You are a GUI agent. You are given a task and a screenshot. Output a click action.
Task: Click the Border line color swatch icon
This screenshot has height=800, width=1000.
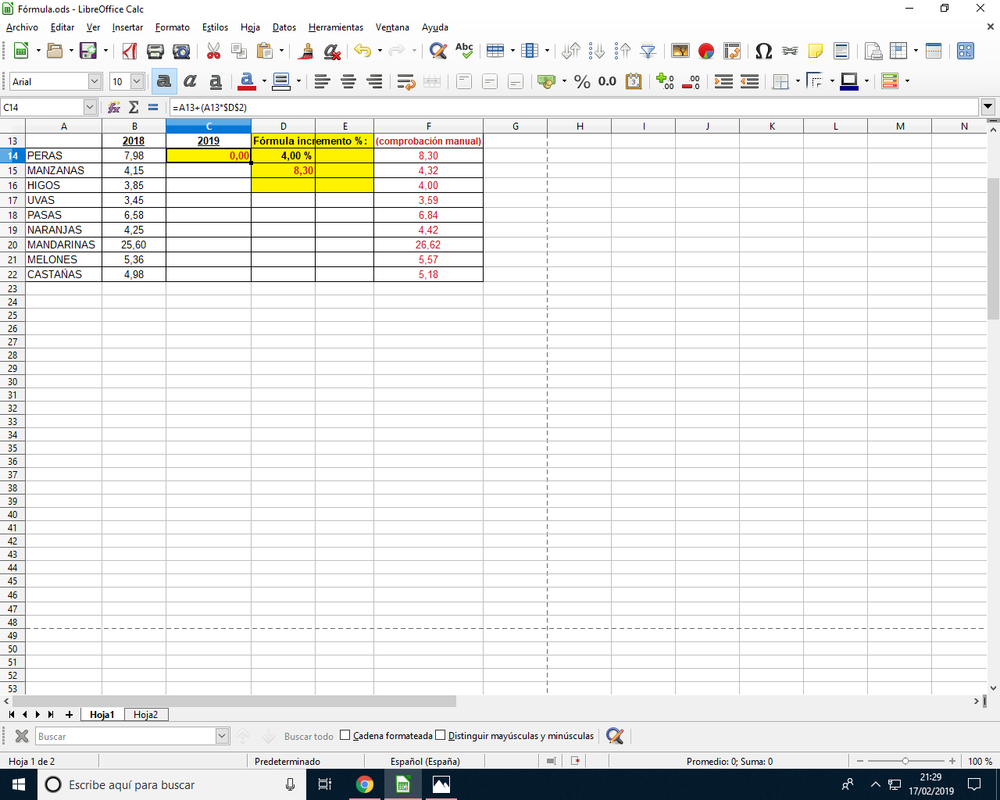click(849, 81)
